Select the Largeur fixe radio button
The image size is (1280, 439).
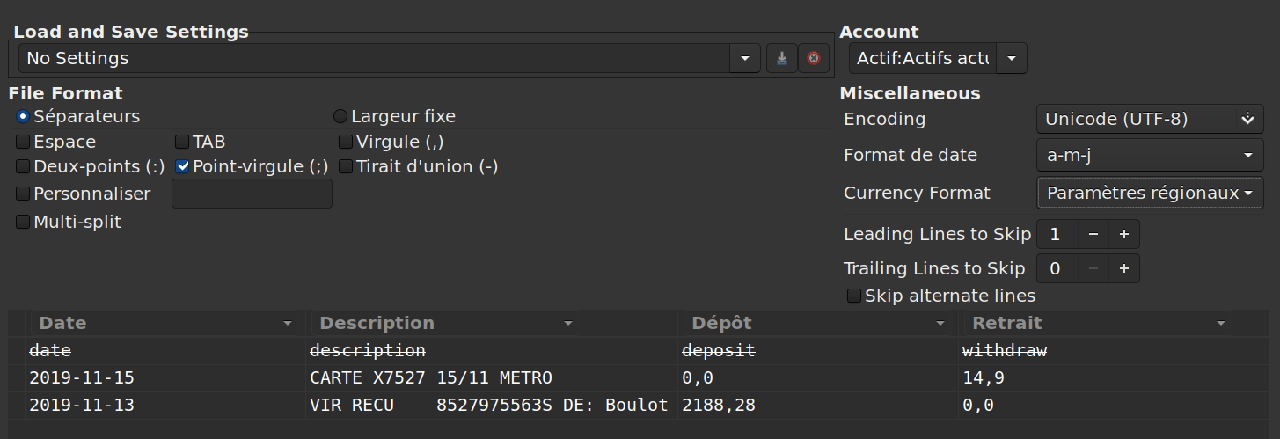click(x=340, y=116)
